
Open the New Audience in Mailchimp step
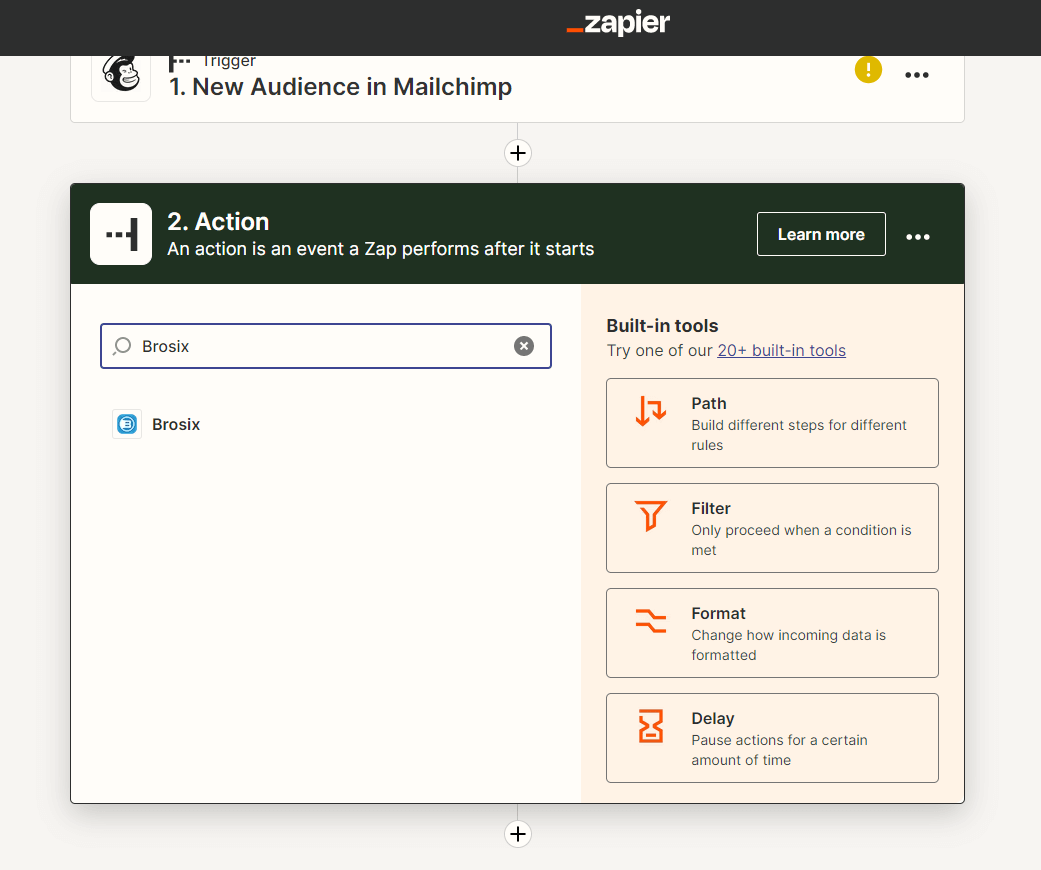tap(341, 87)
